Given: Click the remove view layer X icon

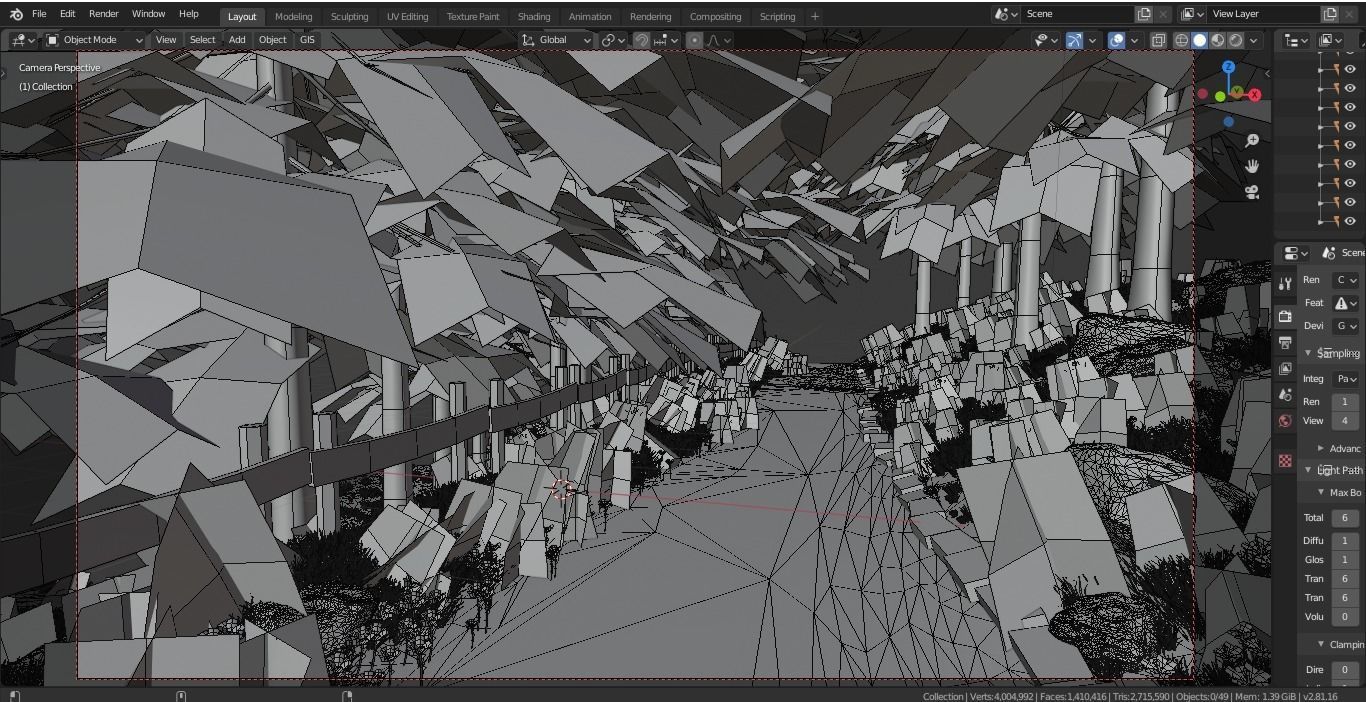Looking at the screenshot, I should click(x=1349, y=14).
